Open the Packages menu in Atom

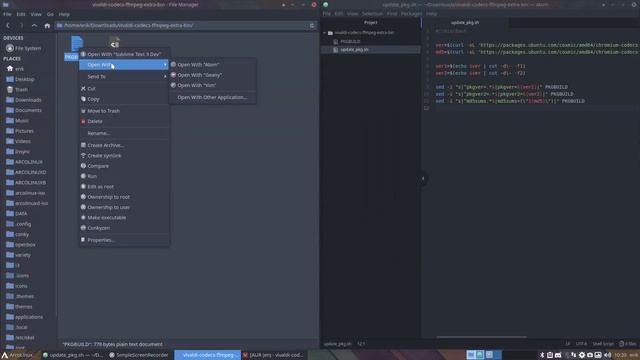coord(411,14)
